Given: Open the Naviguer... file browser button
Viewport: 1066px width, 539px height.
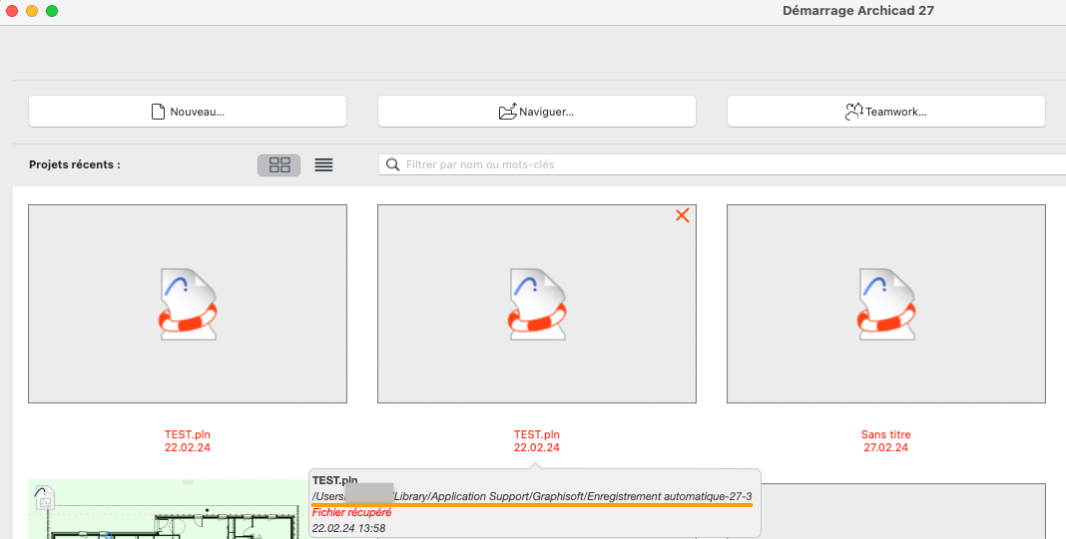Looking at the screenshot, I should (x=536, y=111).
